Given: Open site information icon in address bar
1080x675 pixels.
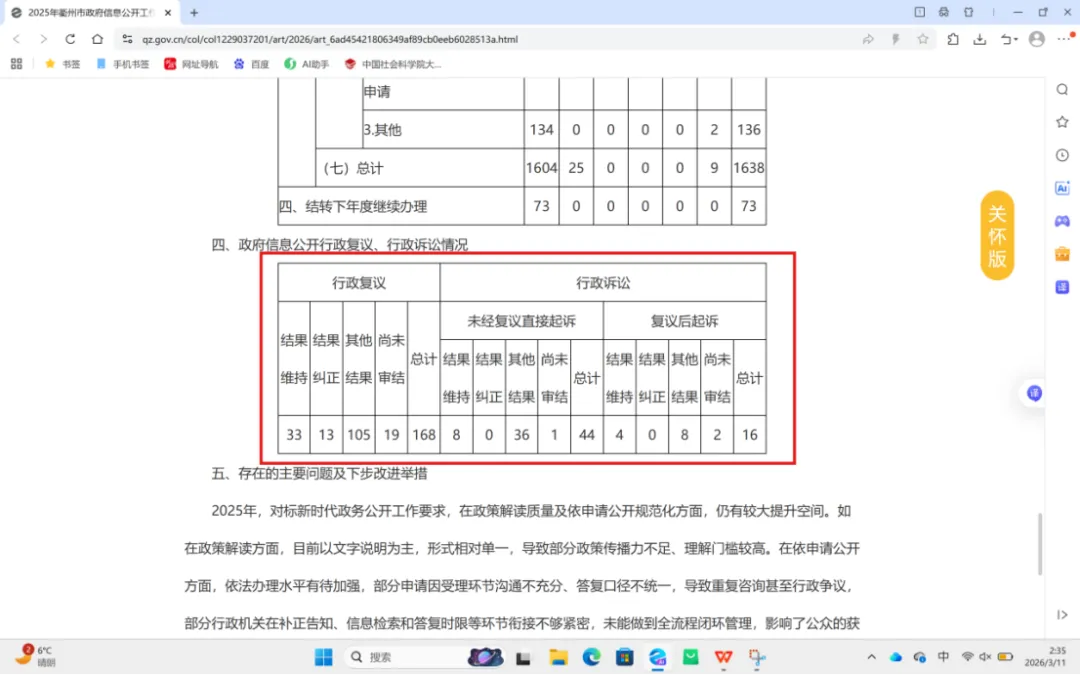Looking at the screenshot, I should [x=127, y=39].
